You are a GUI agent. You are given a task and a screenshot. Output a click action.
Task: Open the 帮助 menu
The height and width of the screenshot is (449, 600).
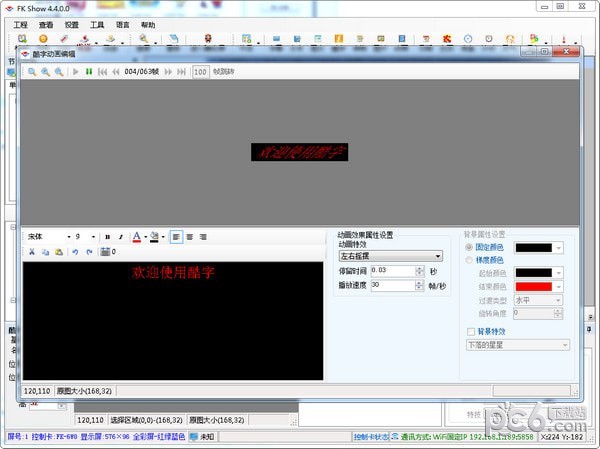tap(148, 25)
